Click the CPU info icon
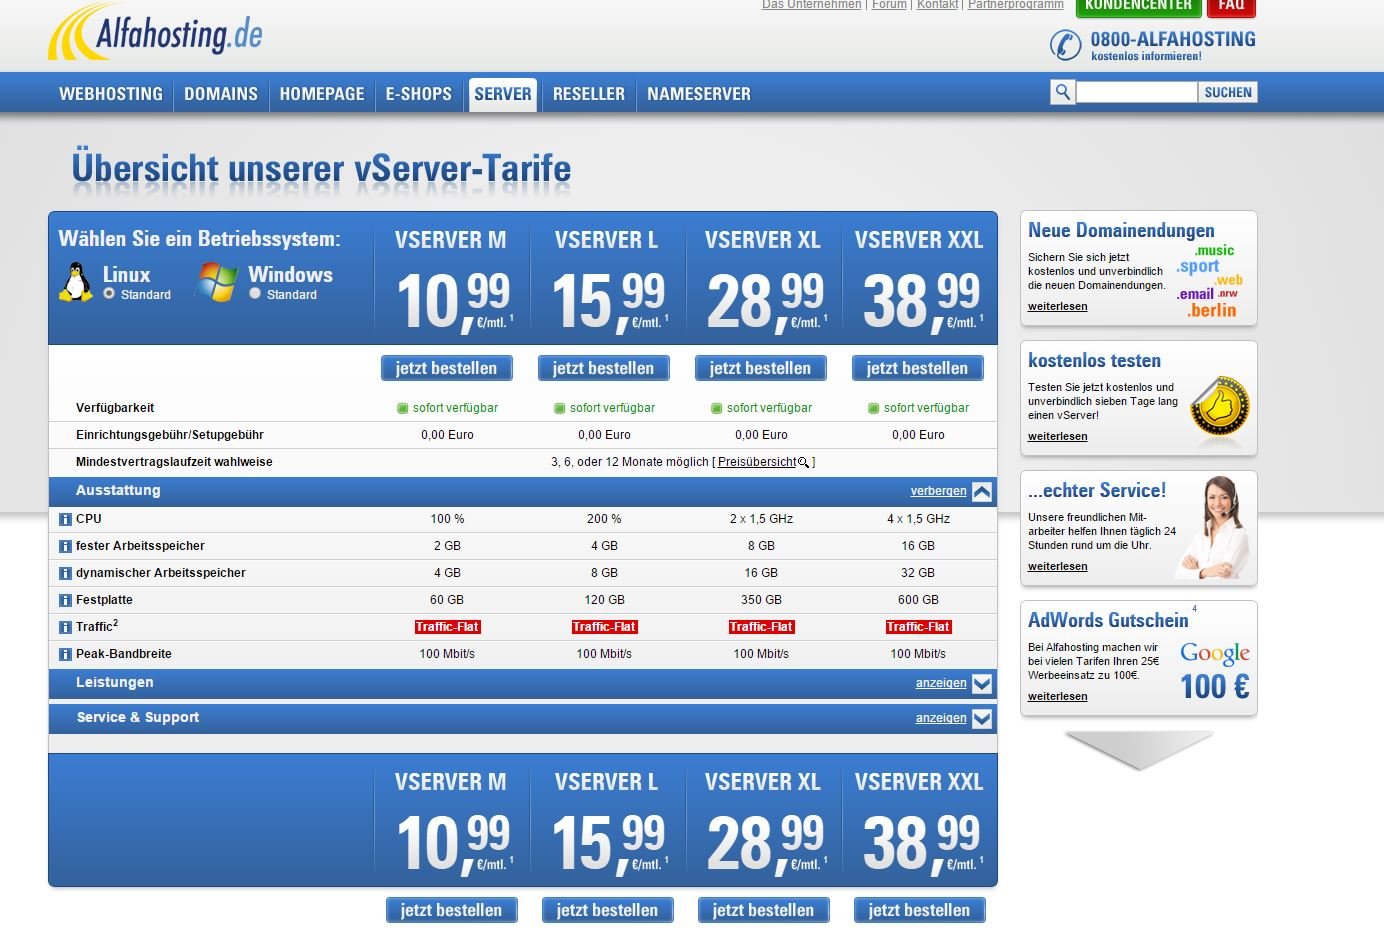Screen dimensions: 1384x940 click(65, 519)
